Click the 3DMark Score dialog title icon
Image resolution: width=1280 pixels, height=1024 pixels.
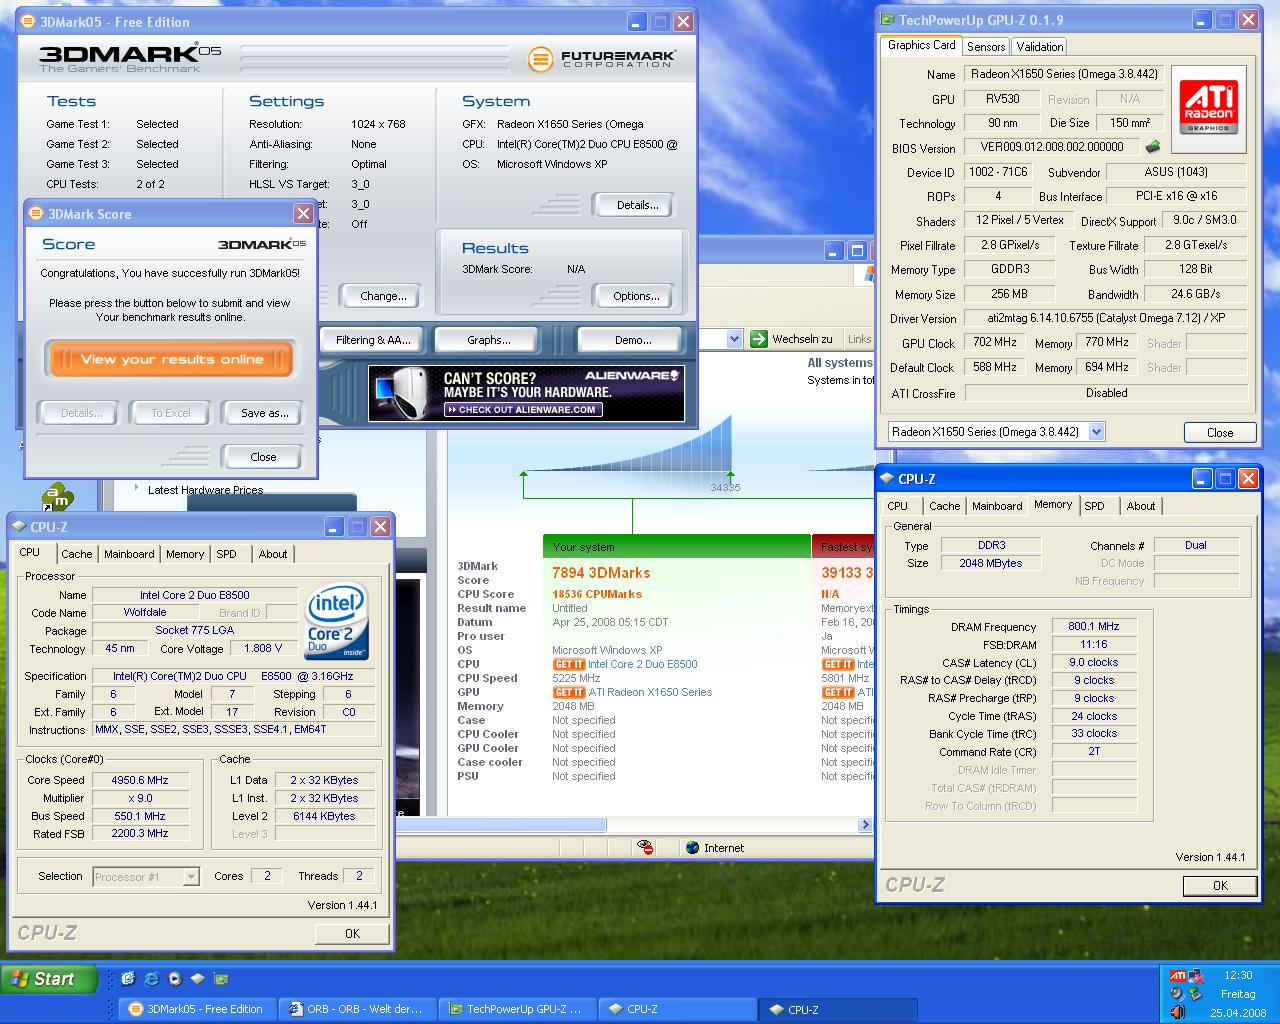(x=36, y=213)
